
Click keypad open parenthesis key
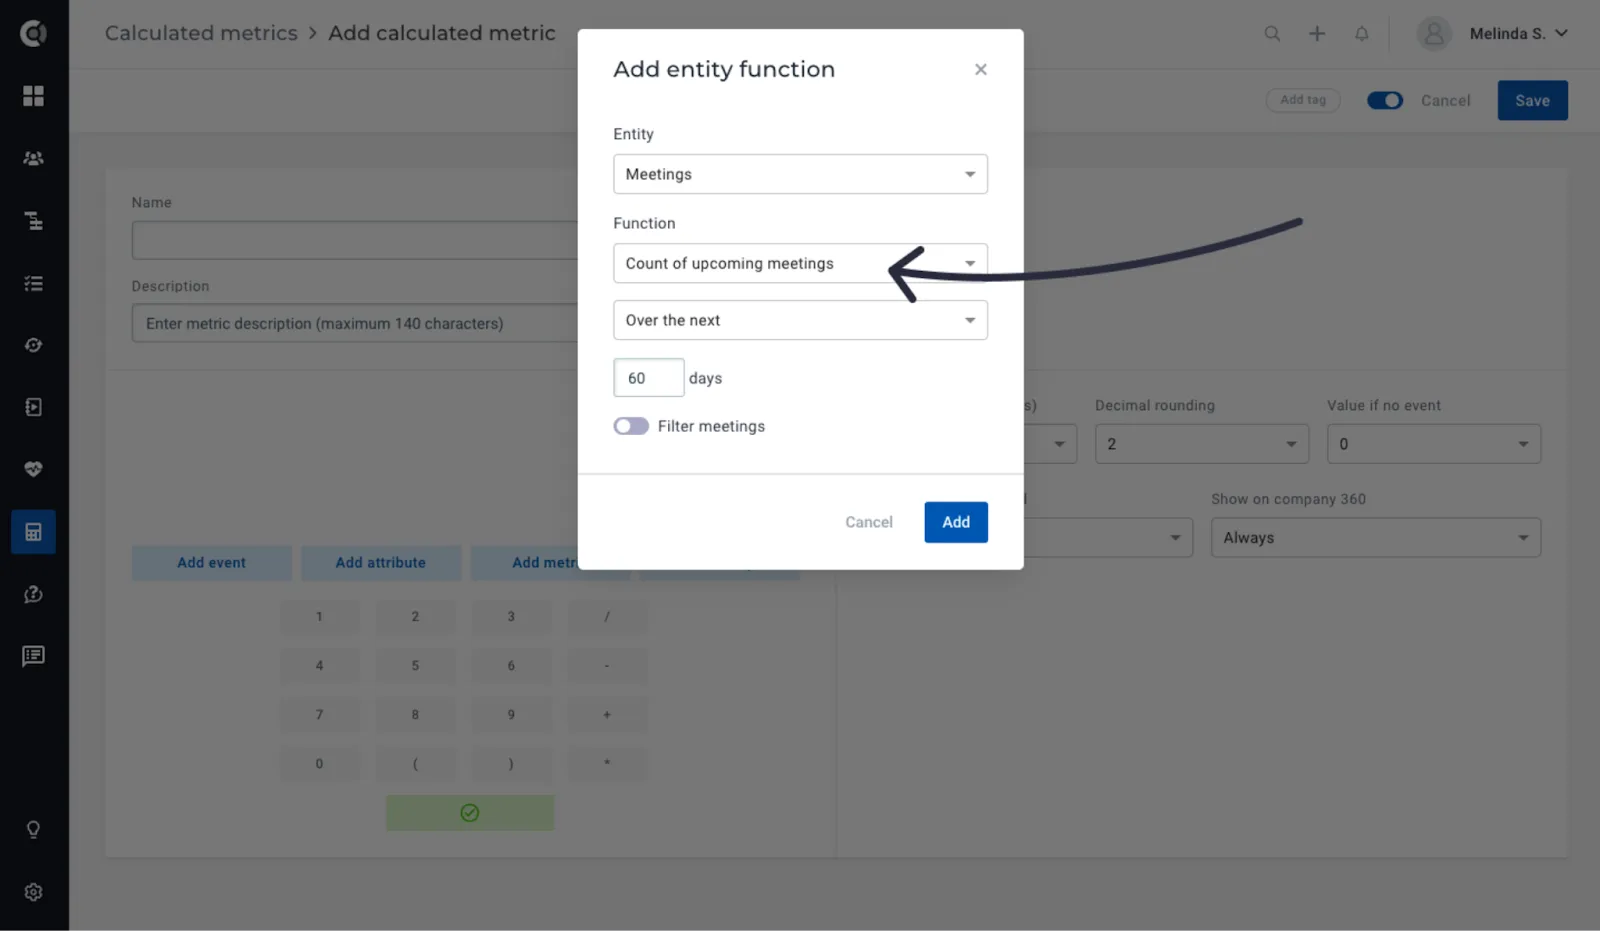[415, 763]
